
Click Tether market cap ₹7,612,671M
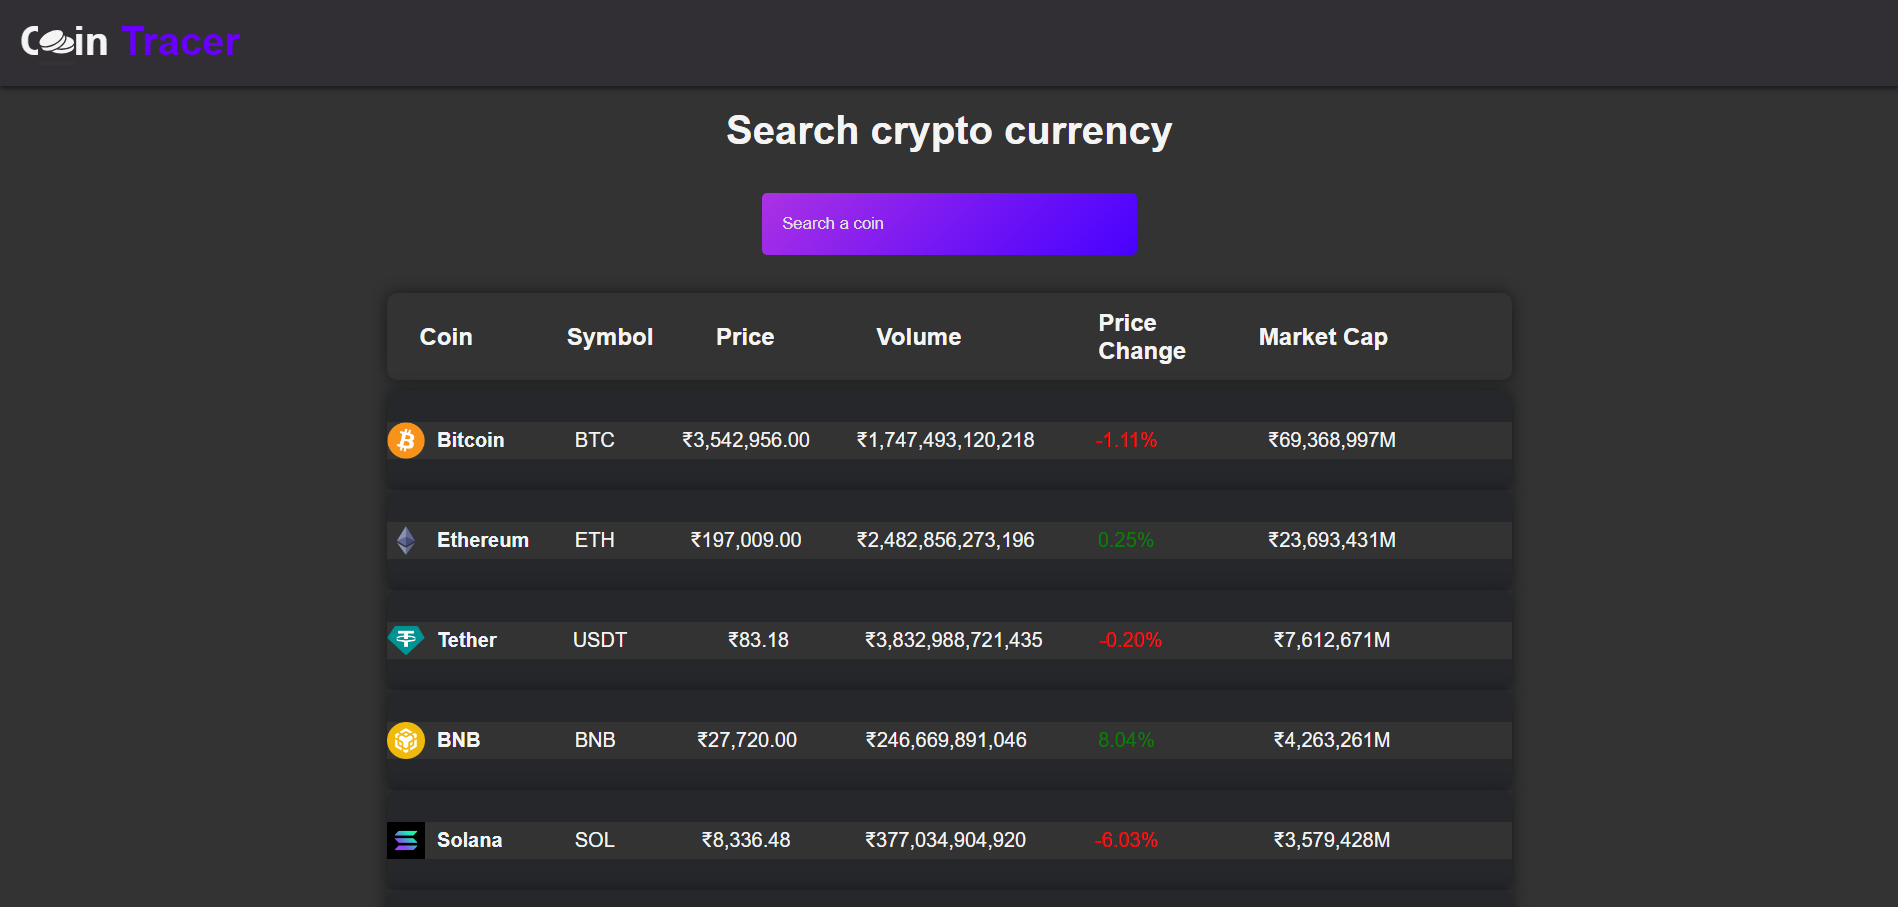point(1332,640)
